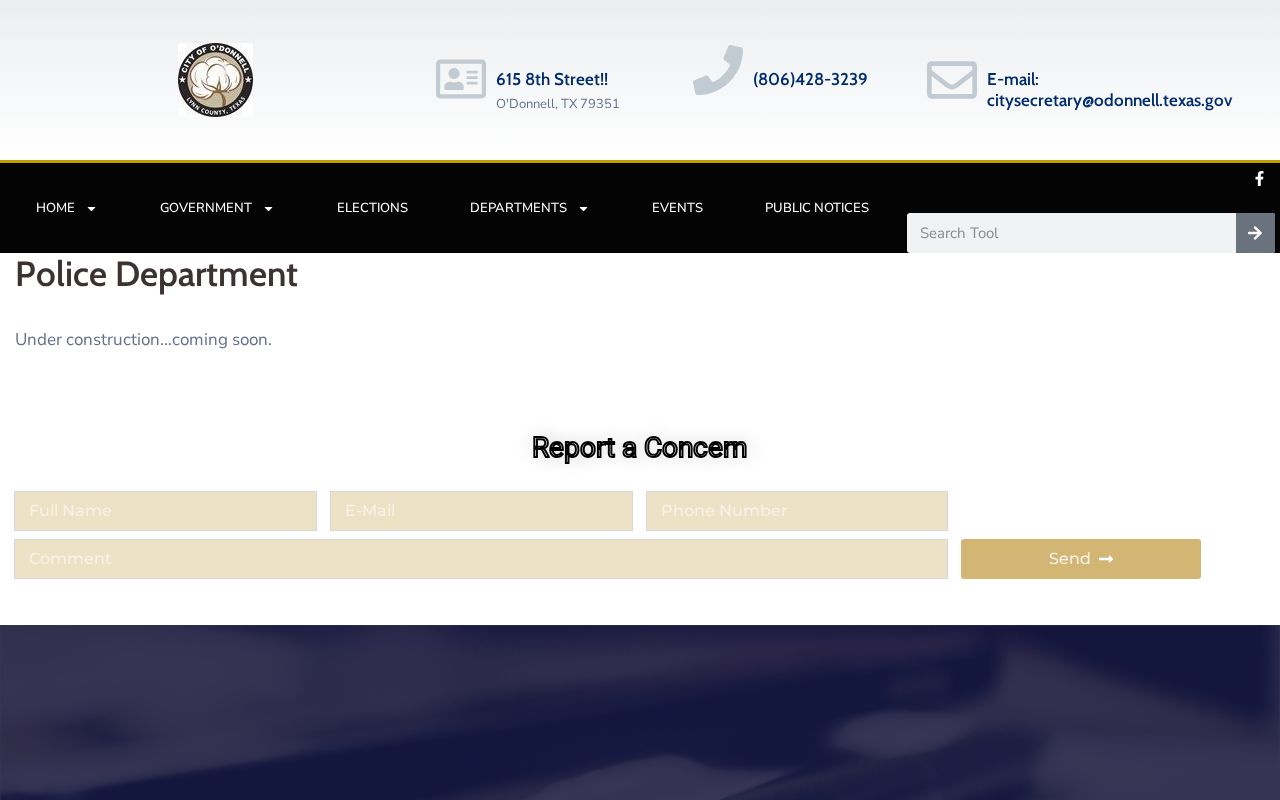Click into the E-Mail field
1280x800 pixels.
pyautogui.click(x=481, y=511)
